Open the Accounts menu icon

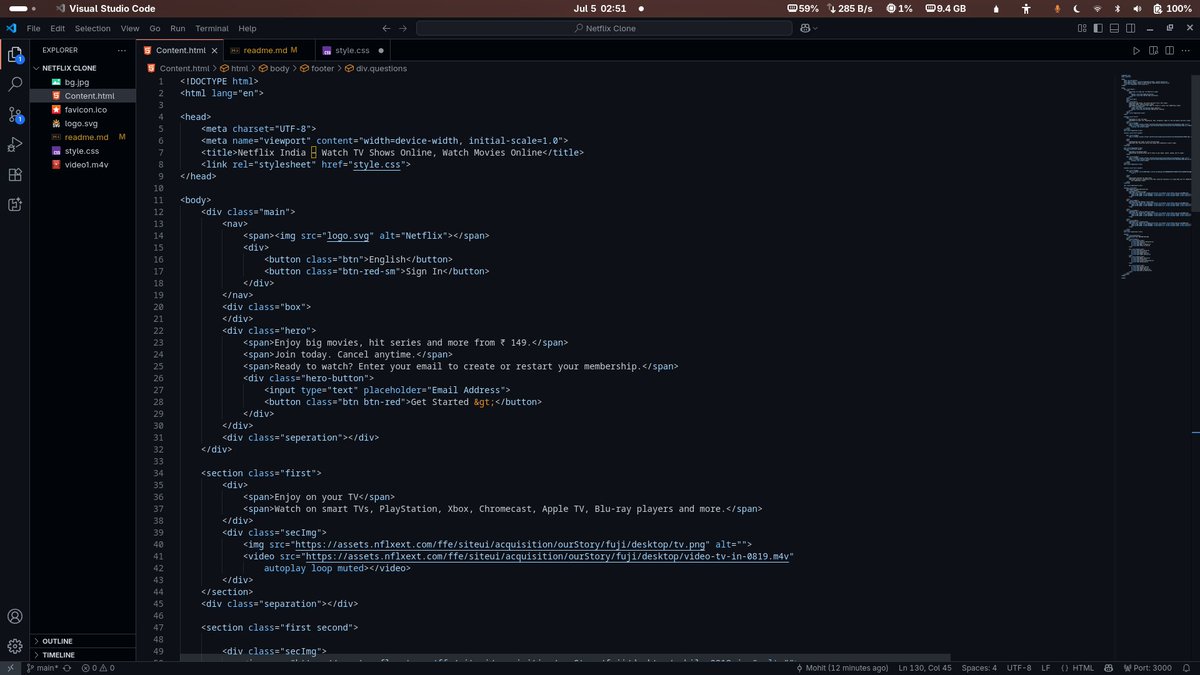tap(15, 617)
